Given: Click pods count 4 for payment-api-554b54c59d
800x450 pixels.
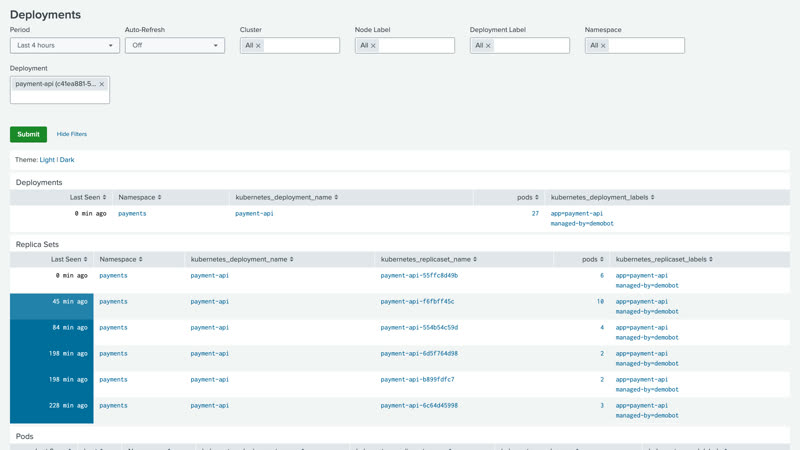Looking at the screenshot, I should (602, 328).
